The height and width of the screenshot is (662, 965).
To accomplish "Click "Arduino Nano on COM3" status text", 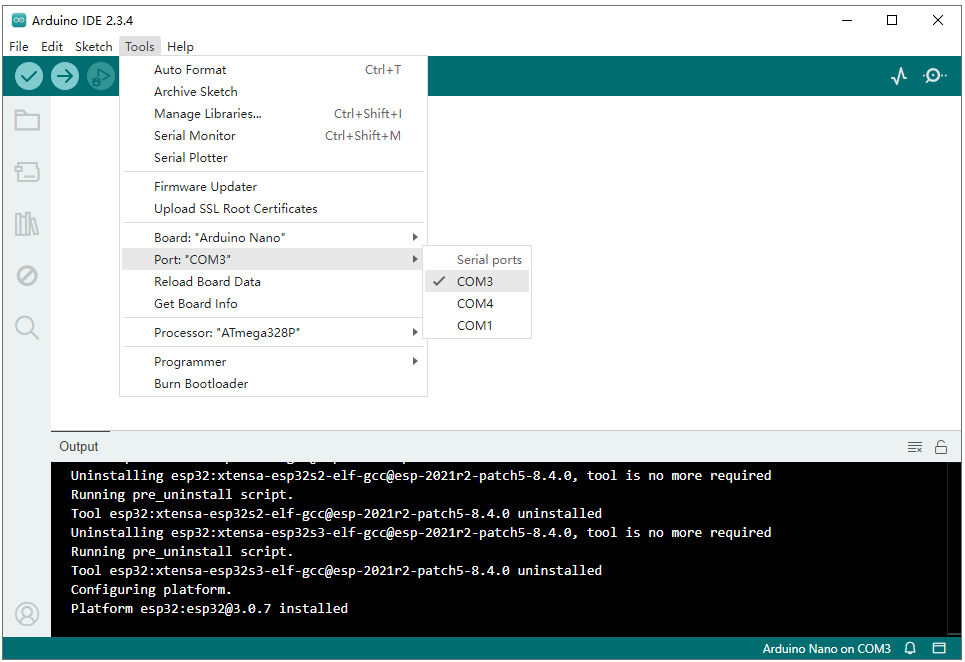I will pyautogui.click(x=826, y=648).
